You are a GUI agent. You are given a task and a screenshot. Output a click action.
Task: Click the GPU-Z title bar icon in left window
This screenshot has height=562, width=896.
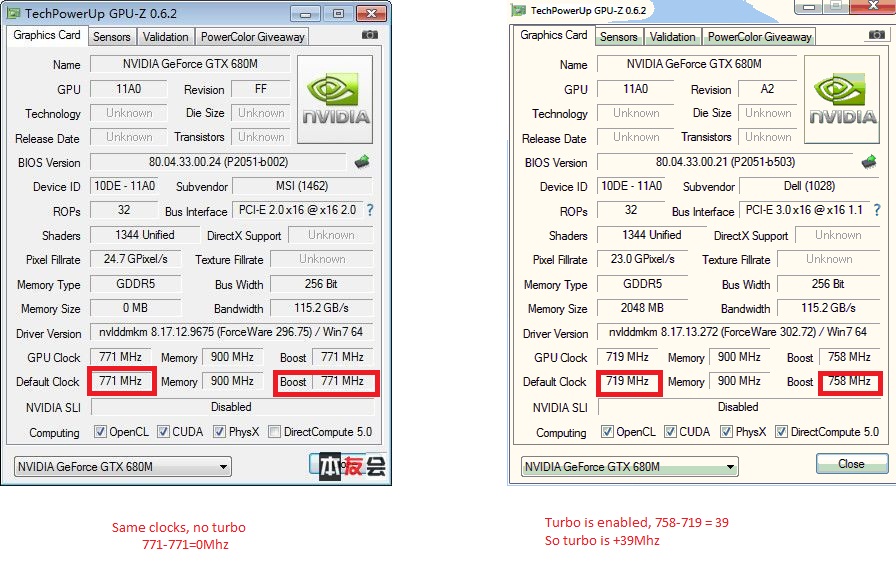point(14,13)
